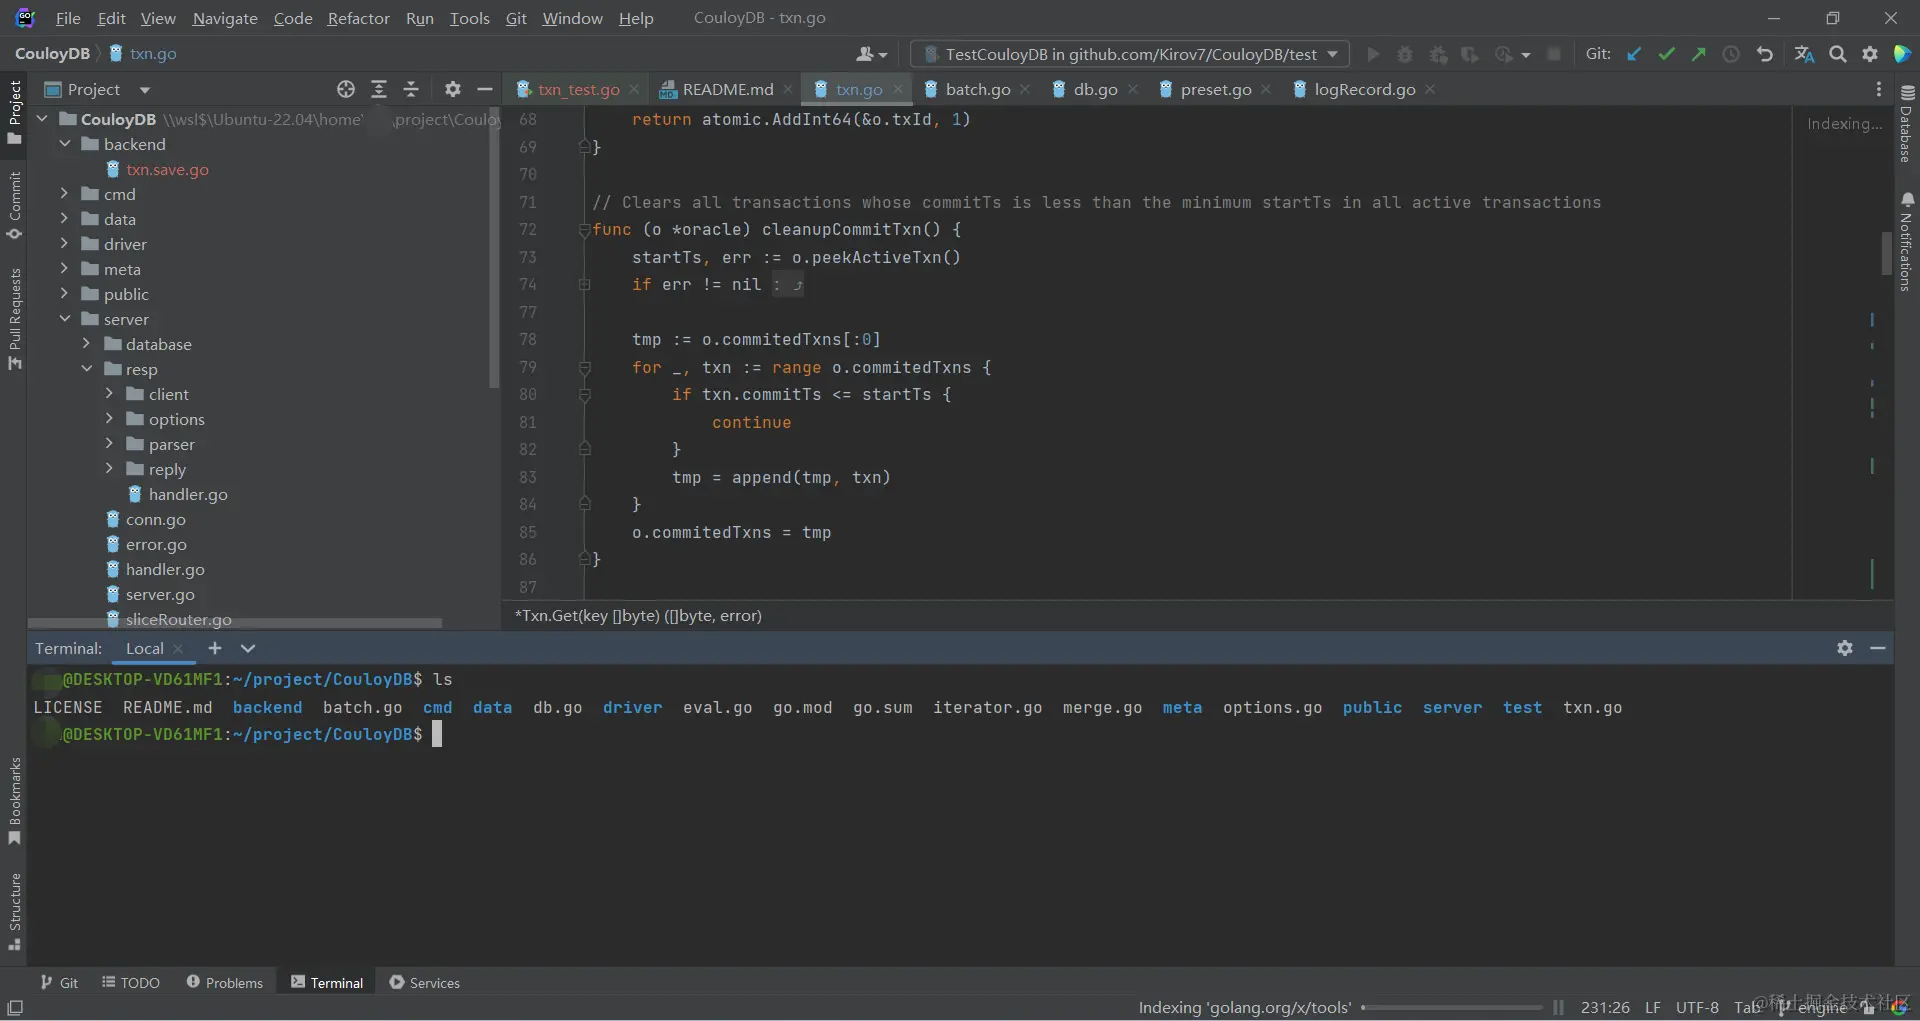The height and width of the screenshot is (1021, 1920).
Task: Expand the cmd folder
Action: tap(65, 194)
